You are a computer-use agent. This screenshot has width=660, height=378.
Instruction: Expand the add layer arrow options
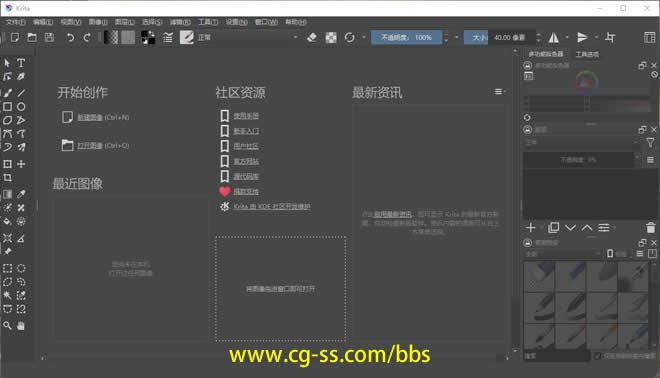pos(541,228)
